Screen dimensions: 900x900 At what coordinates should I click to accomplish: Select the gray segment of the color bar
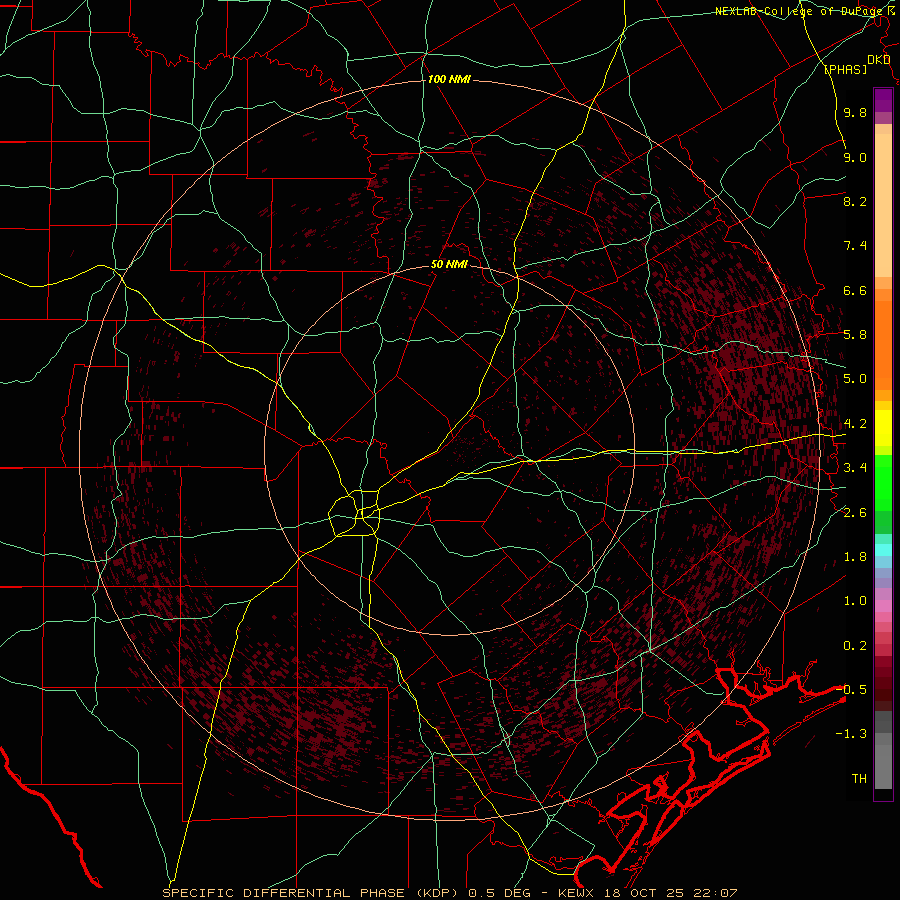point(883,750)
